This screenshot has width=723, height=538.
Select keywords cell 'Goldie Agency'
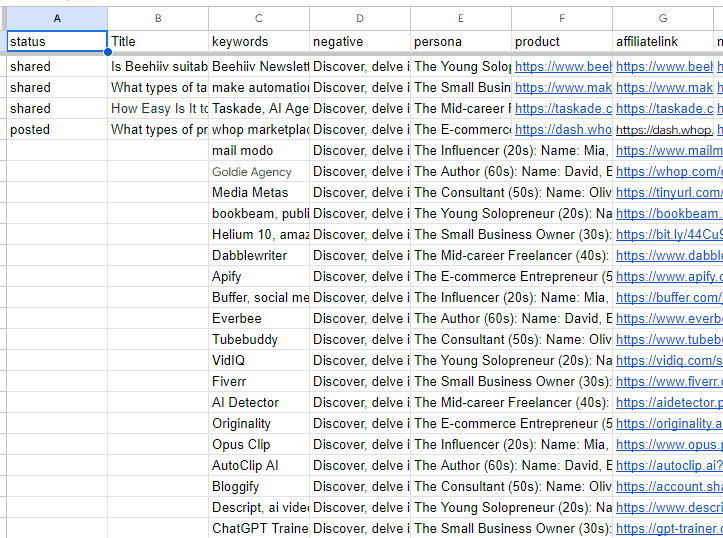(259, 171)
